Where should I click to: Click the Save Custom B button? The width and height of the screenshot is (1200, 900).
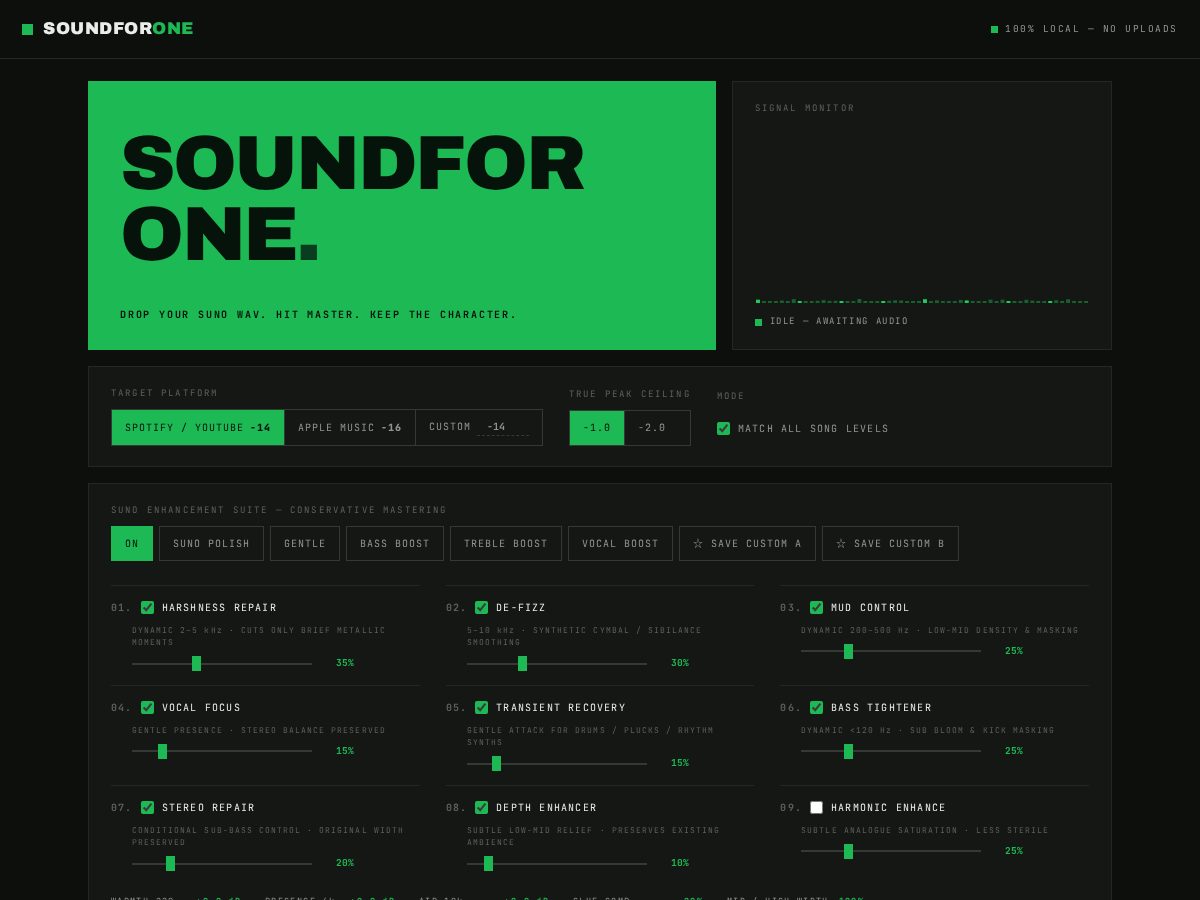890,543
